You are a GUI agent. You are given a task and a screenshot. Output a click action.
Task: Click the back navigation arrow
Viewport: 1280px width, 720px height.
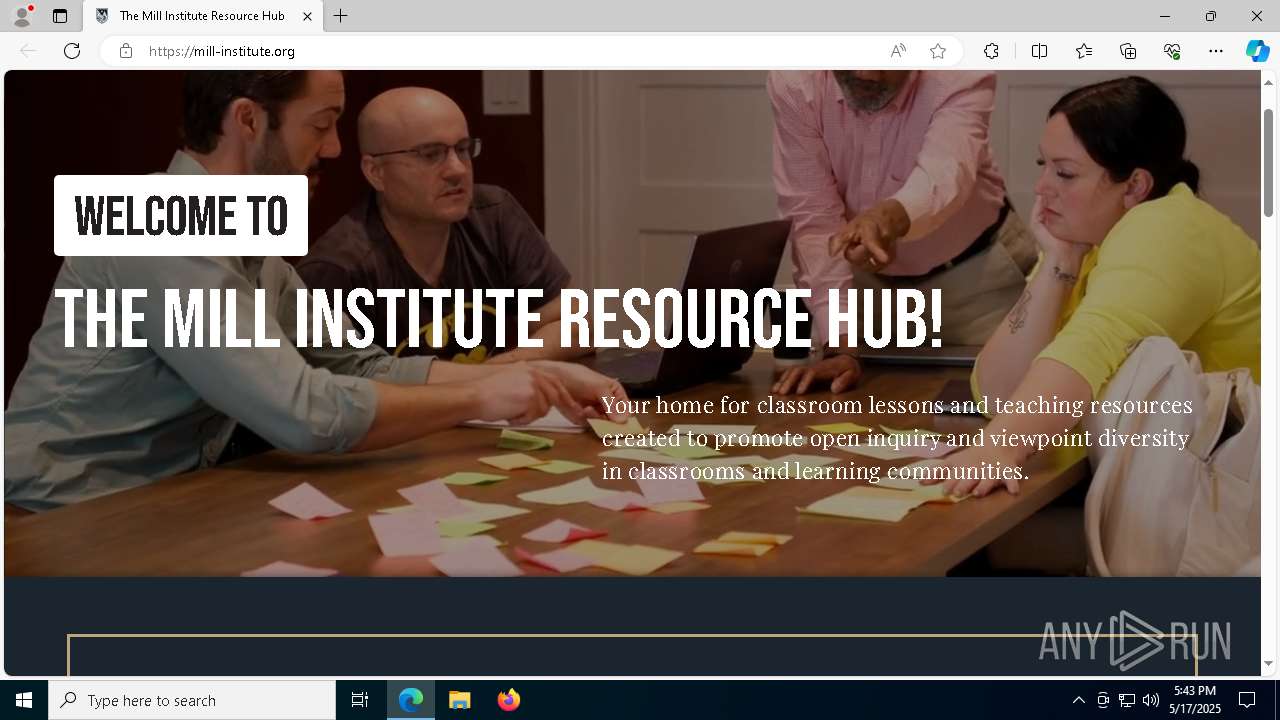click(28, 51)
